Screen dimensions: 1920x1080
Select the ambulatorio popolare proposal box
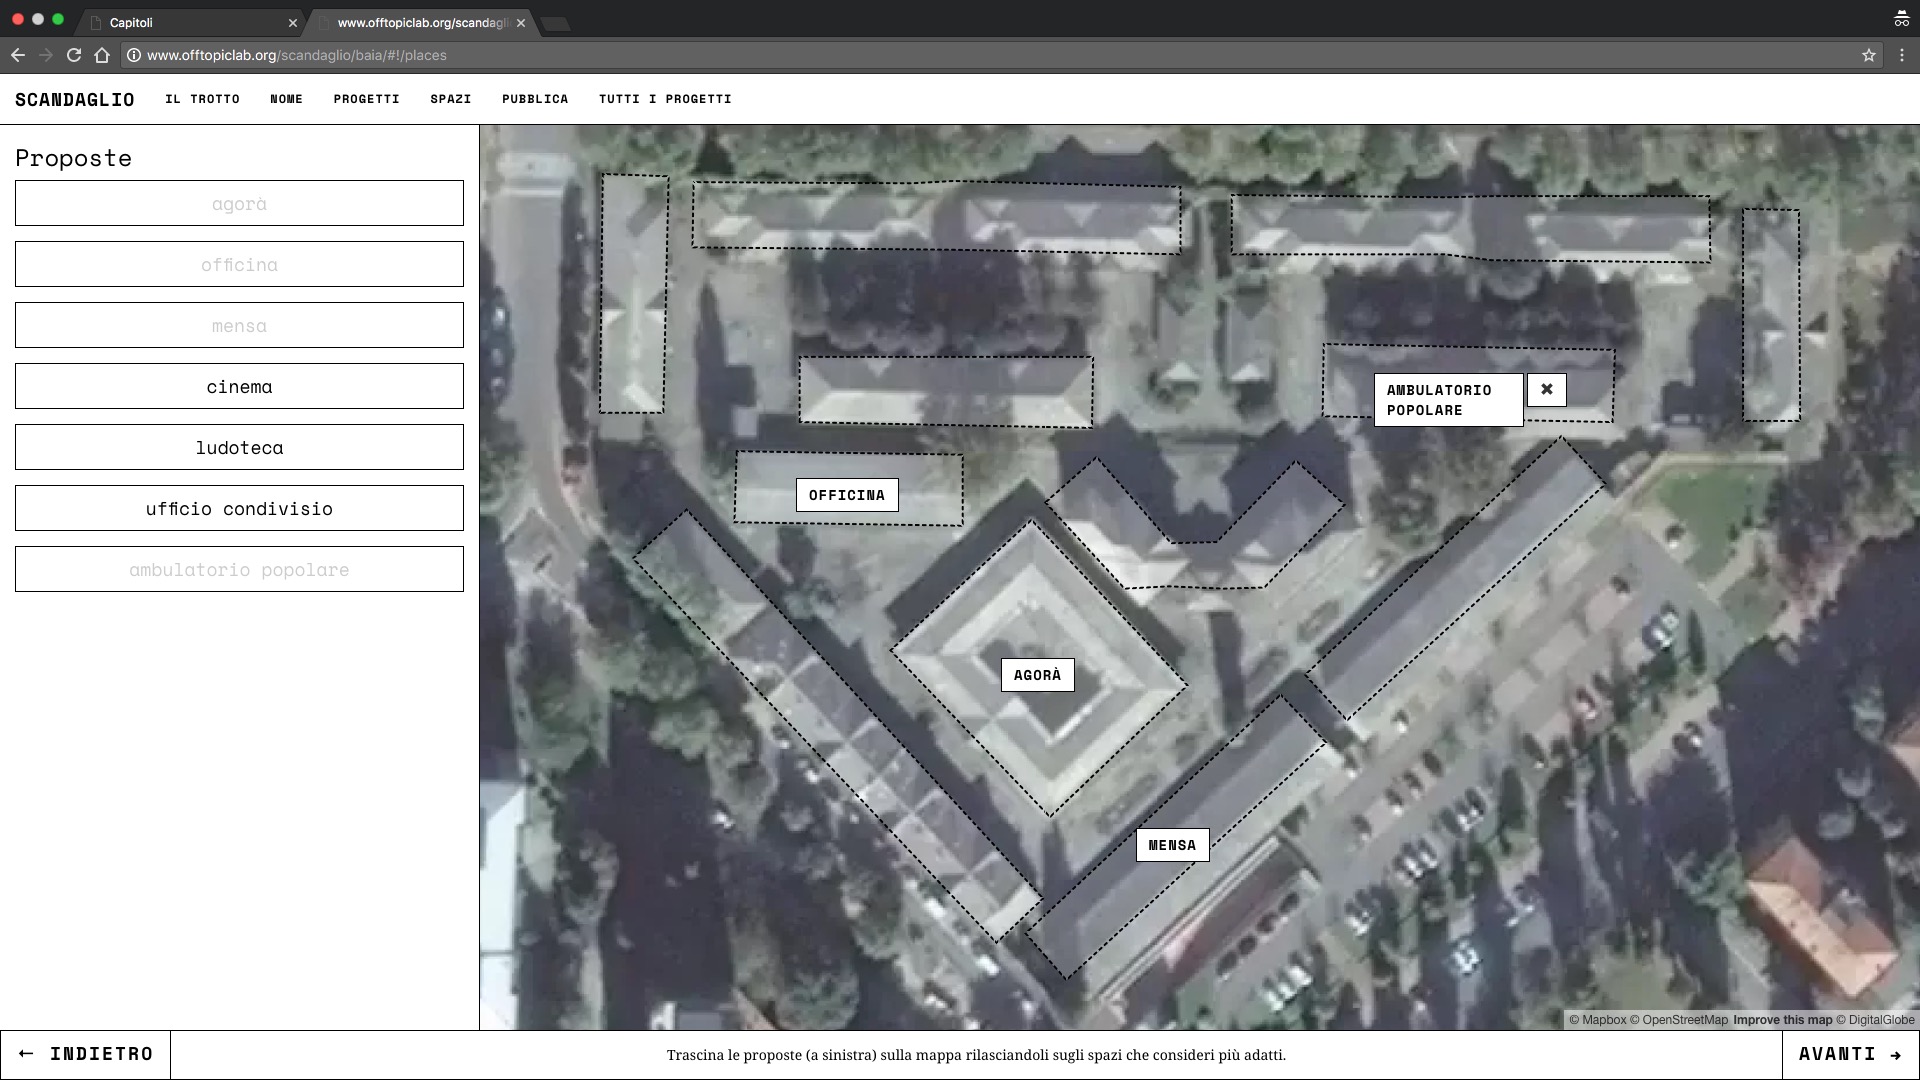pos(239,569)
